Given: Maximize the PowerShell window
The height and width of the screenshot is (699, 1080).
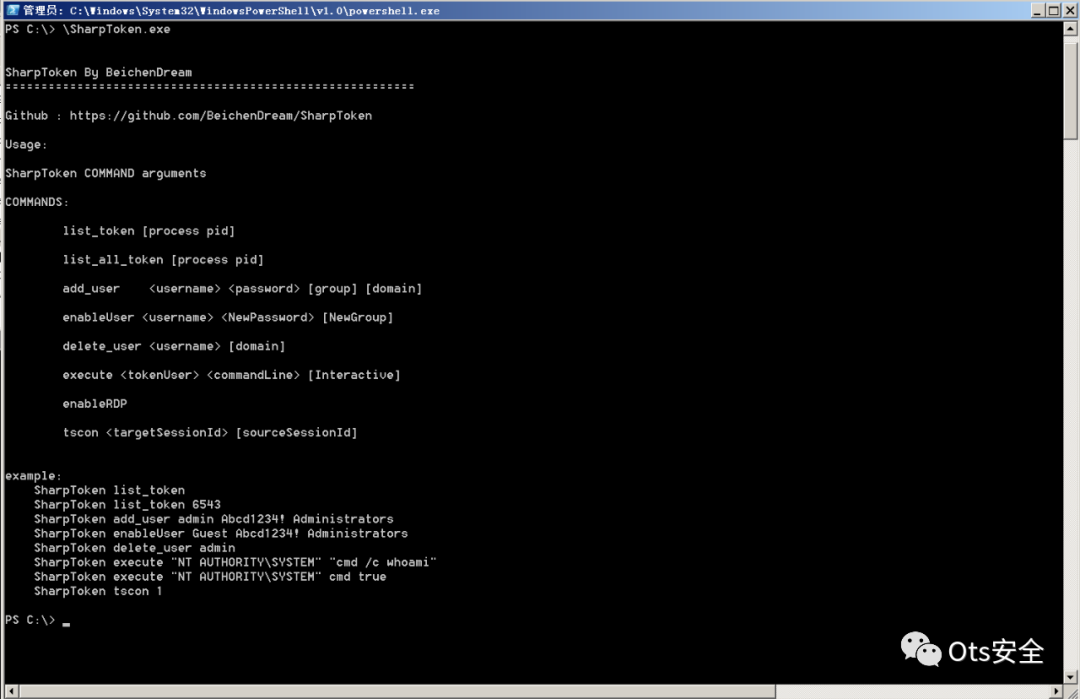Looking at the screenshot, I should pos(1053,10).
